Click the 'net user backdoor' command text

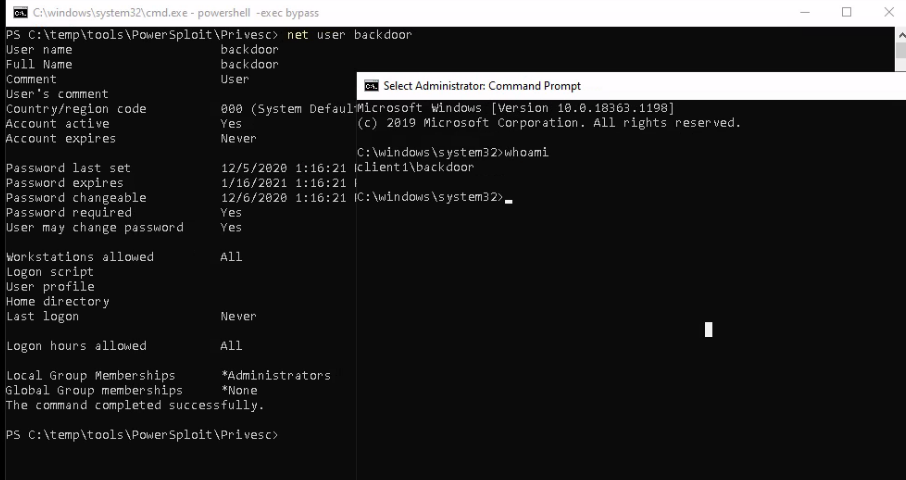pos(349,35)
